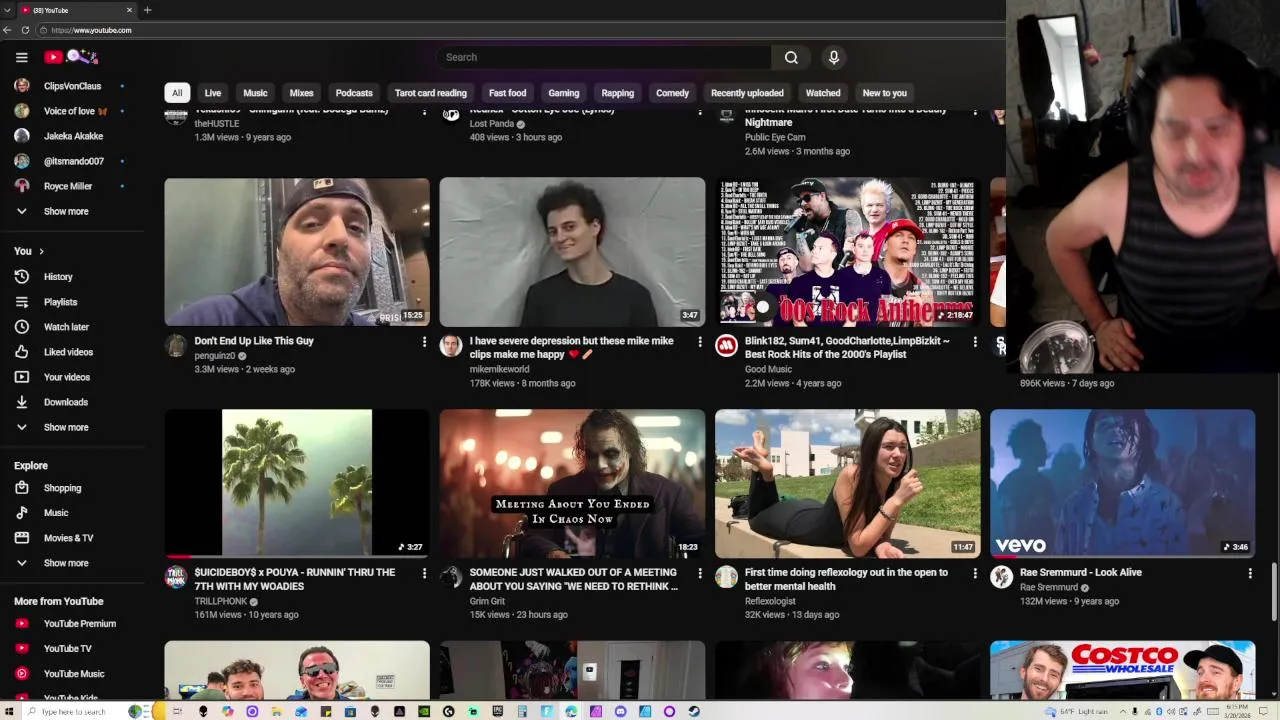Expand subscriptions with Show more
This screenshot has width=1280, height=720.
point(66,212)
